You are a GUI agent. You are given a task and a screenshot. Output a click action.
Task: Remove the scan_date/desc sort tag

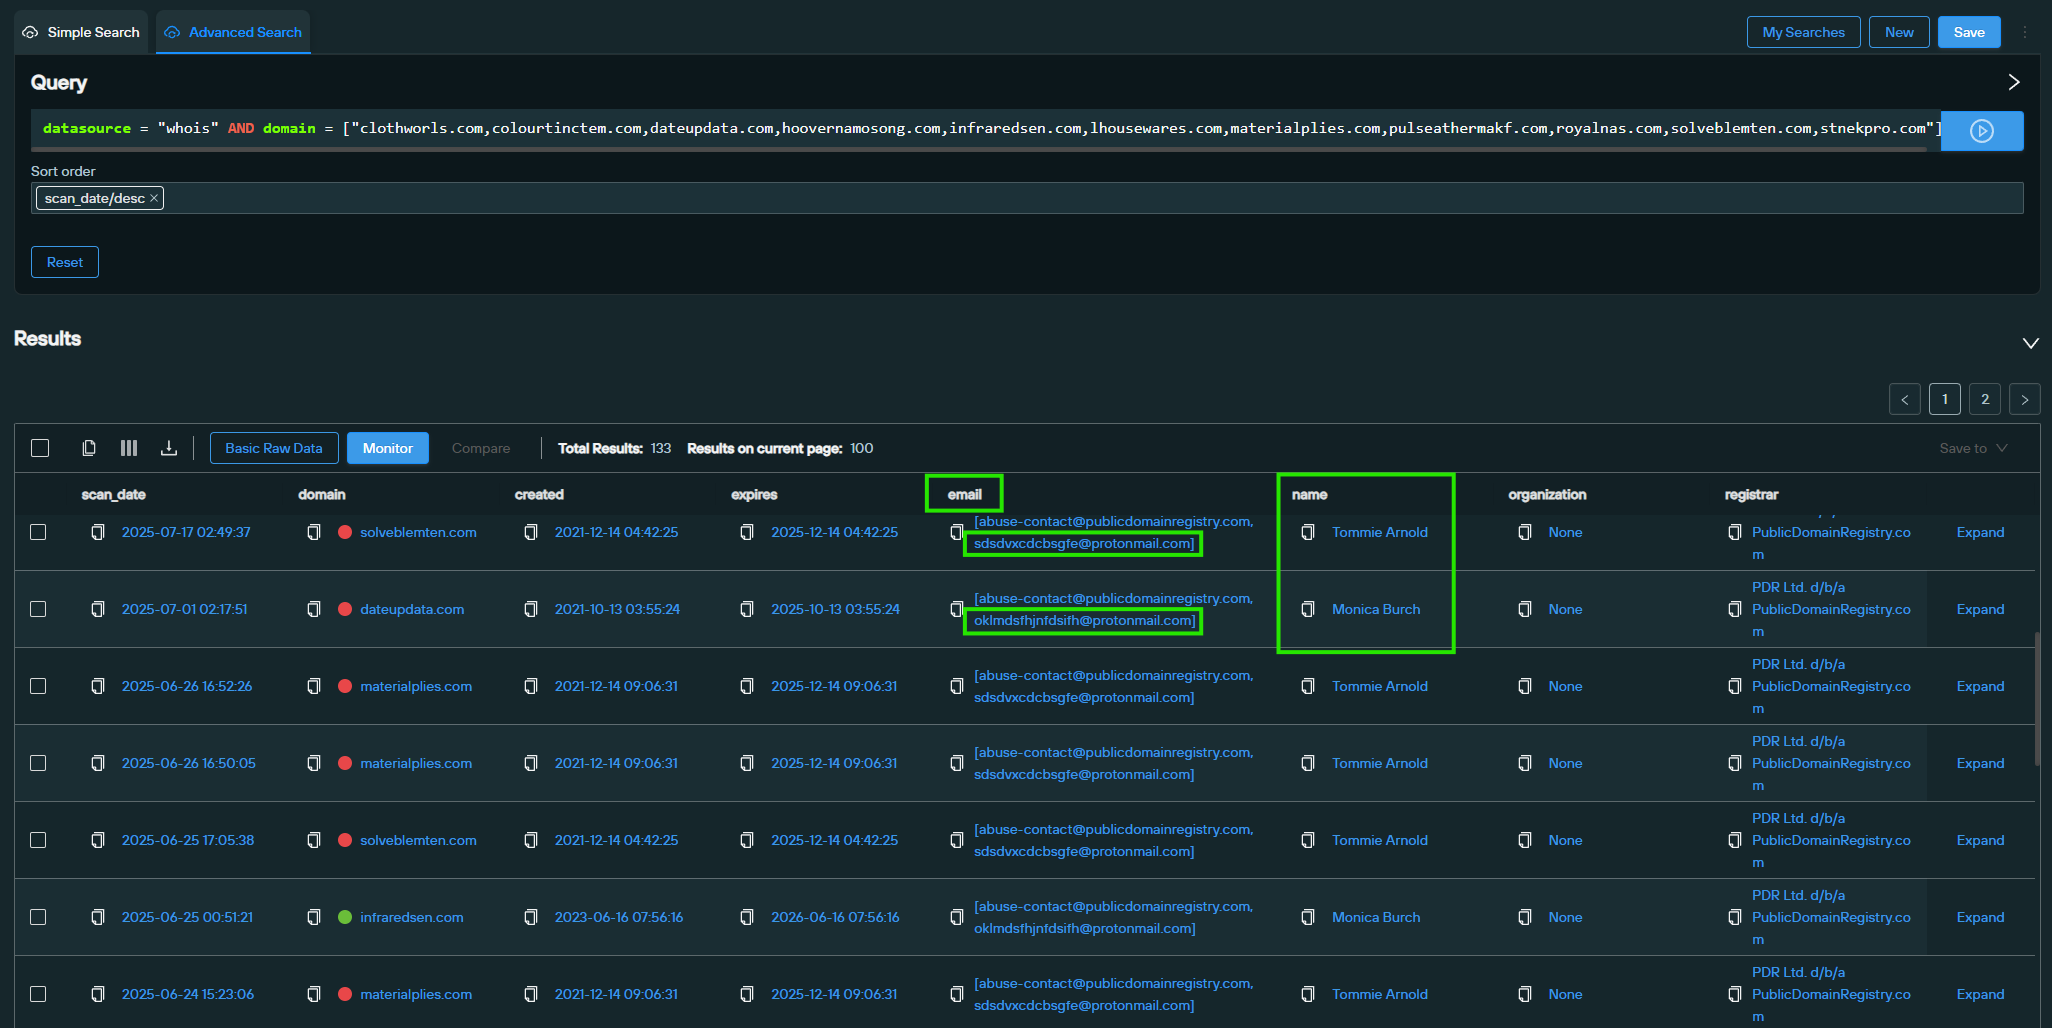point(154,198)
